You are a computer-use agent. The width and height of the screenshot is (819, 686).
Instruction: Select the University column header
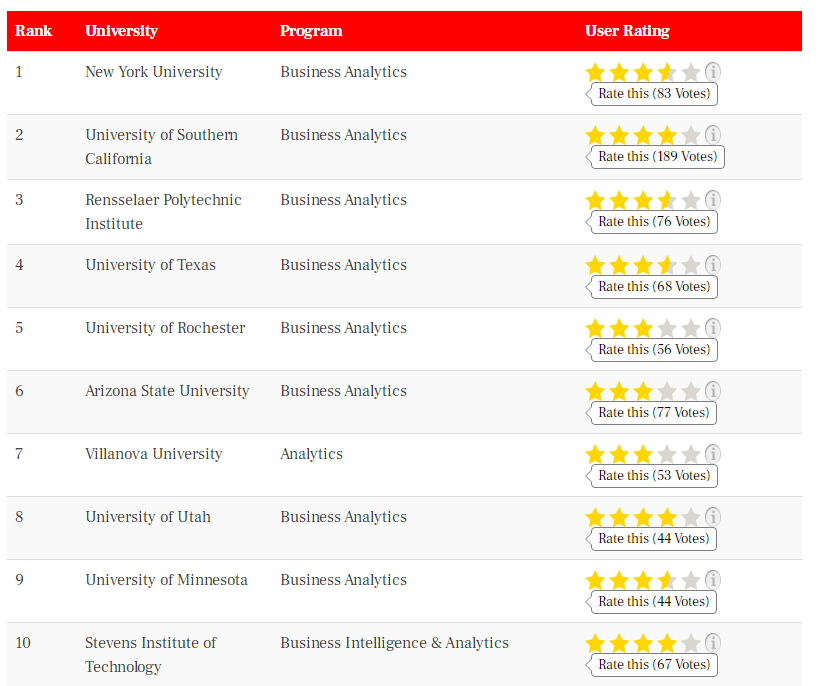click(121, 31)
